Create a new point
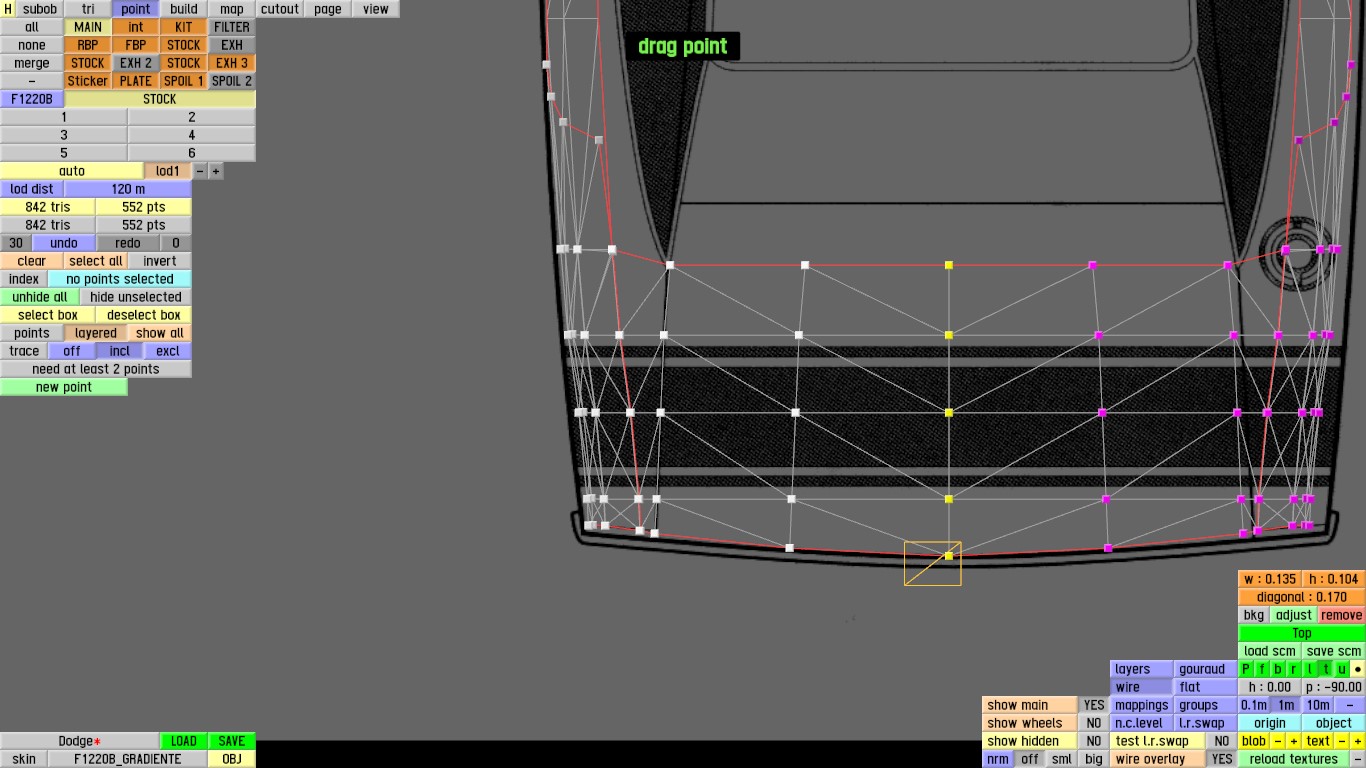 (x=64, y=387)
